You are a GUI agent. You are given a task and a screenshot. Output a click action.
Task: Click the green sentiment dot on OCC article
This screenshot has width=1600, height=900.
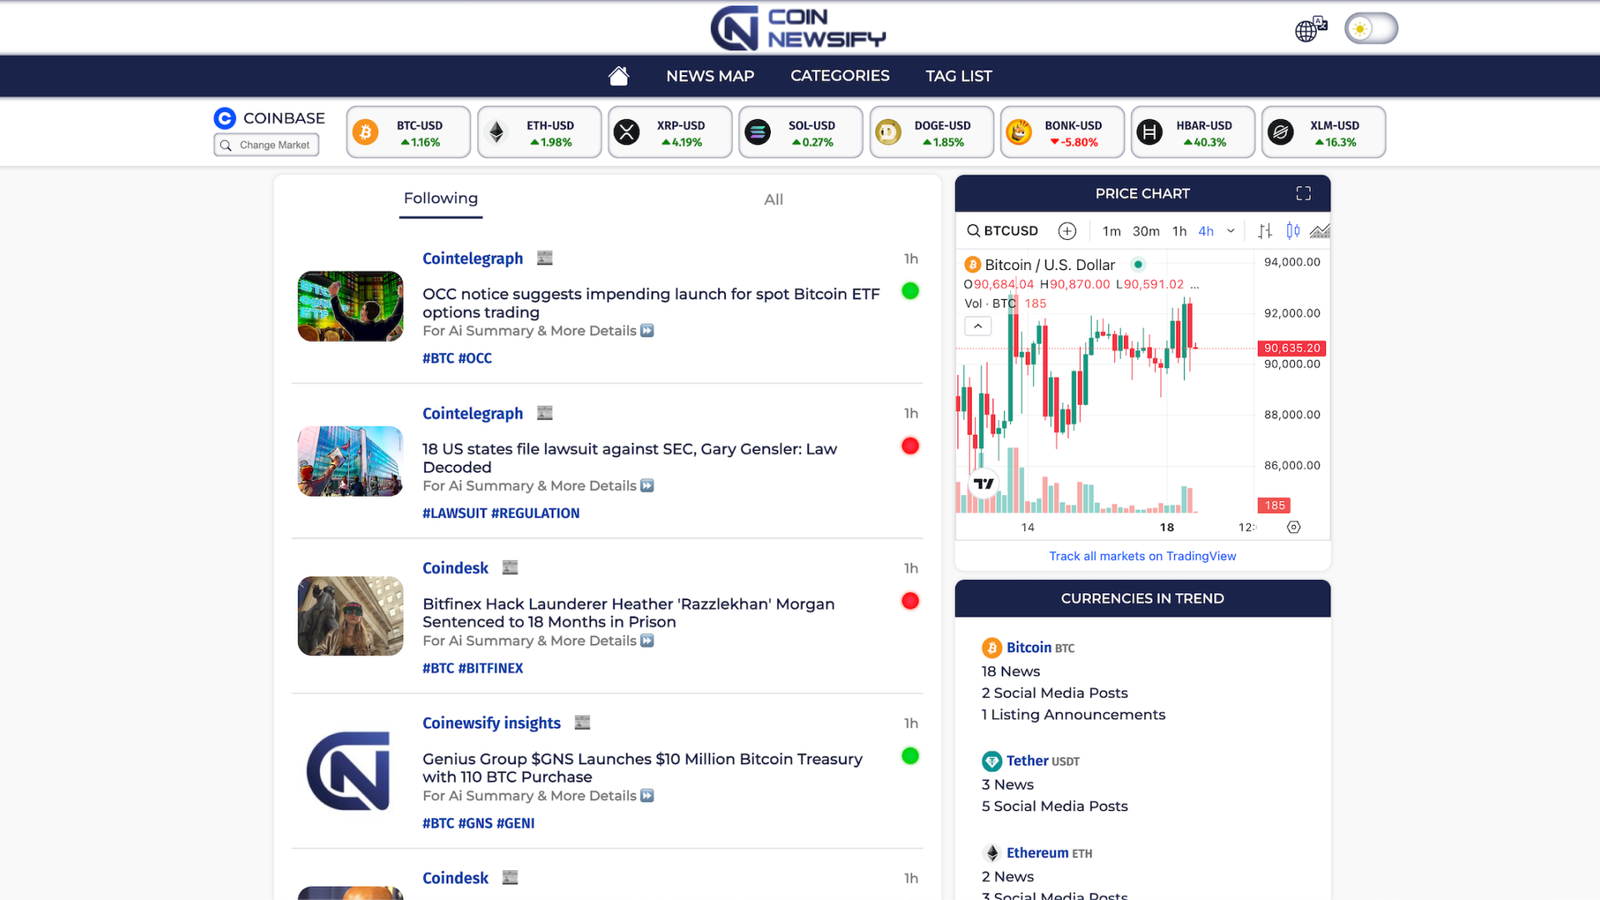click(910, 291)
